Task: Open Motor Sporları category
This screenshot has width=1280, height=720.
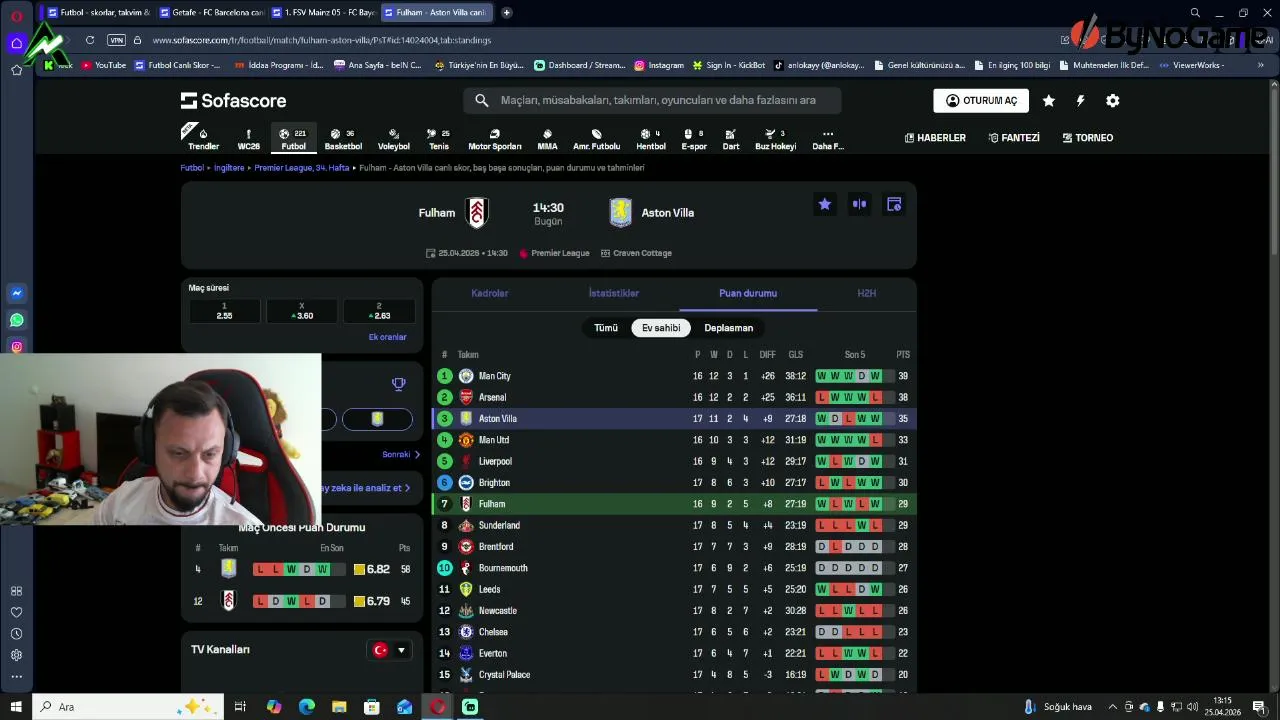Action: coord(495,139)
